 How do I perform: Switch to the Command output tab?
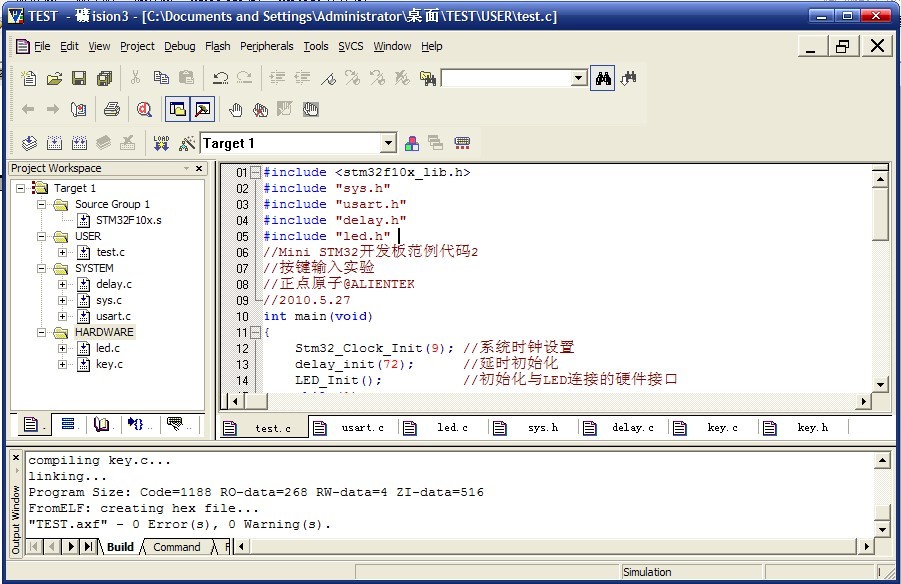(x=176, y=547)
